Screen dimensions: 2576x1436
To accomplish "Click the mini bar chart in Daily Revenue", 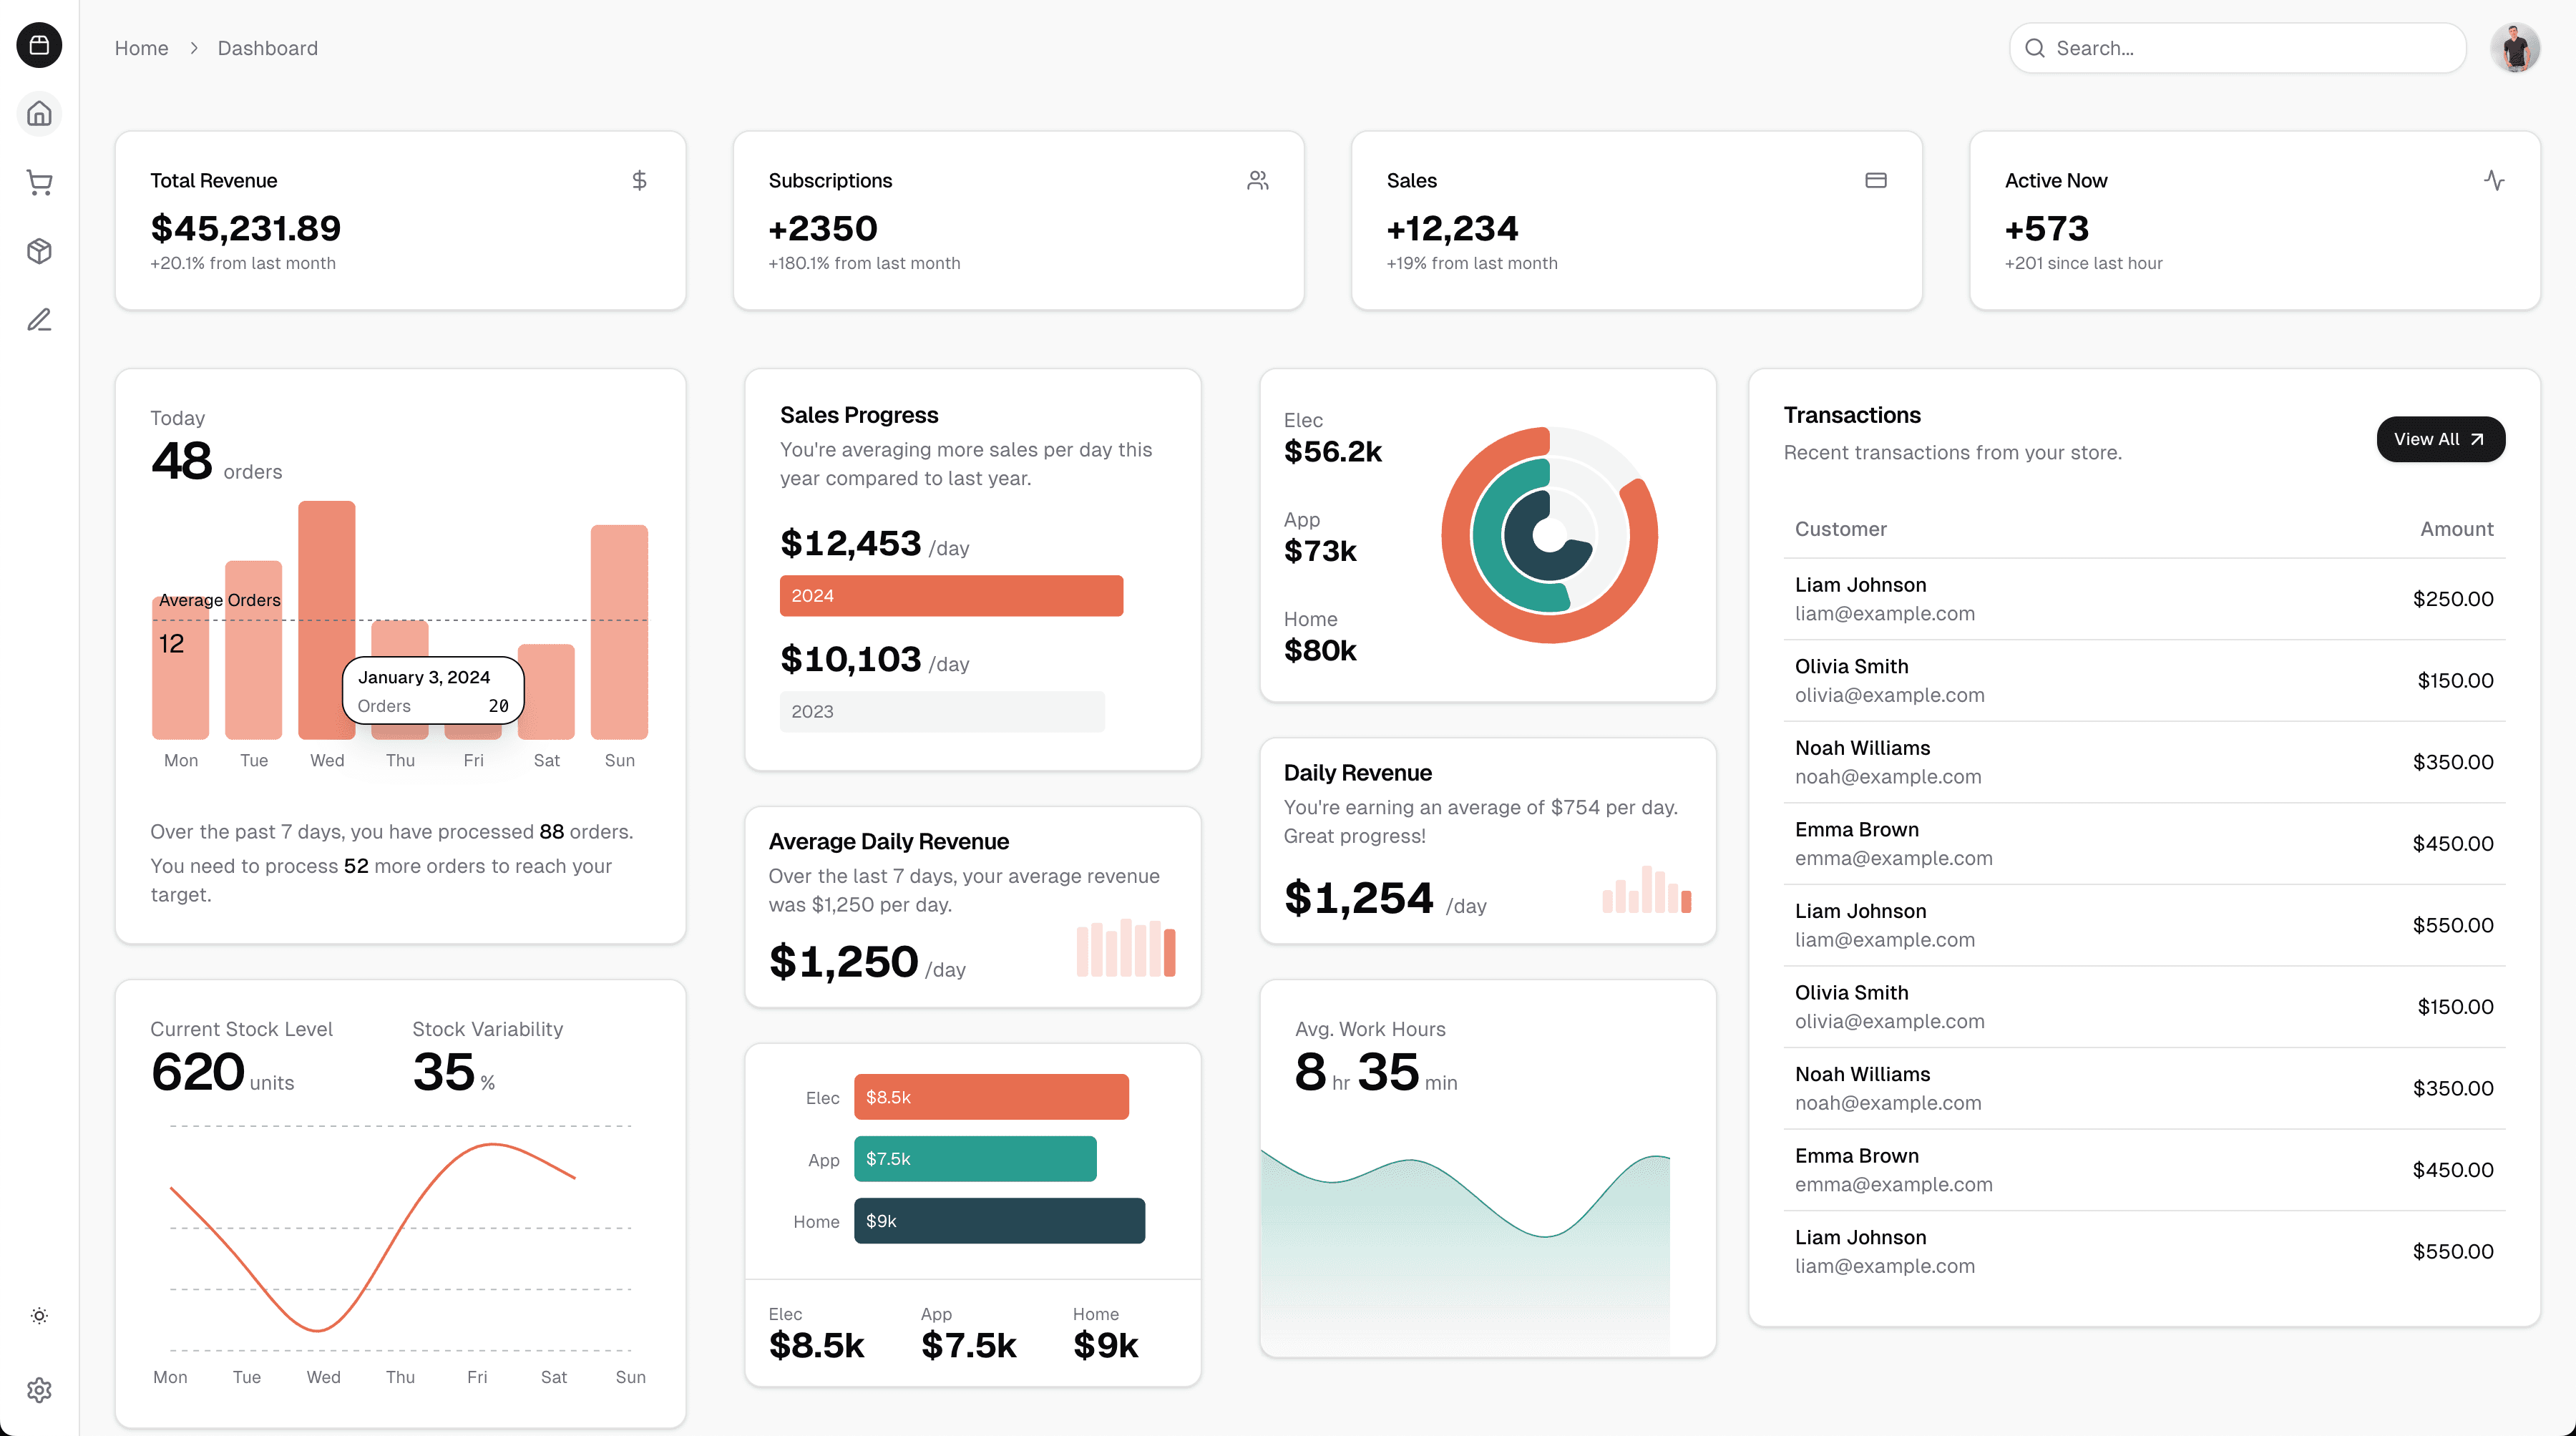I will [1646, 890].
